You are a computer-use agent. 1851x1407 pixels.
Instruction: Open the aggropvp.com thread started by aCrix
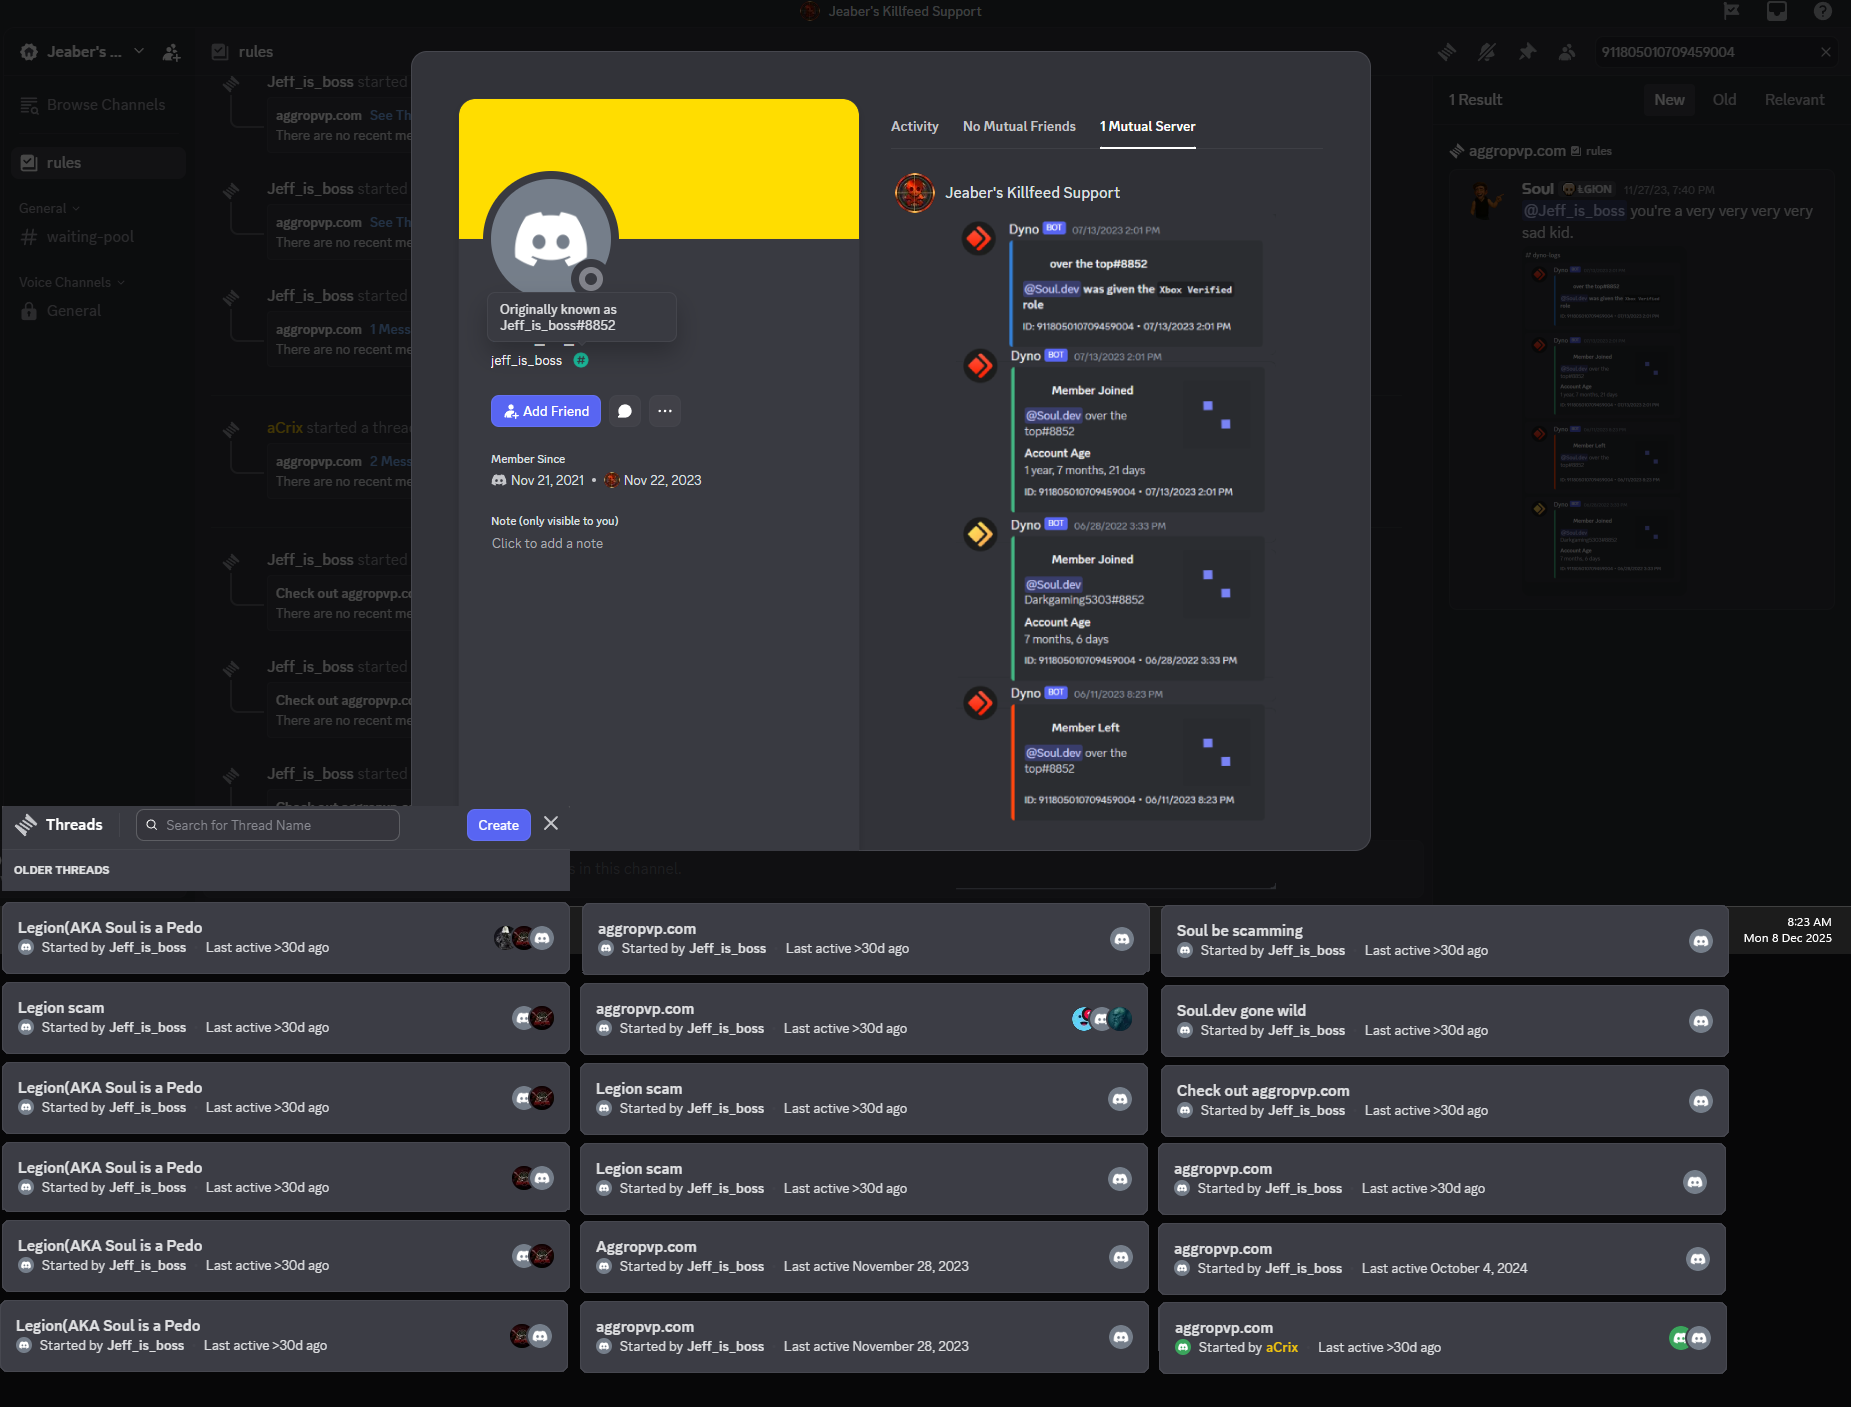coord(1442,1338)
